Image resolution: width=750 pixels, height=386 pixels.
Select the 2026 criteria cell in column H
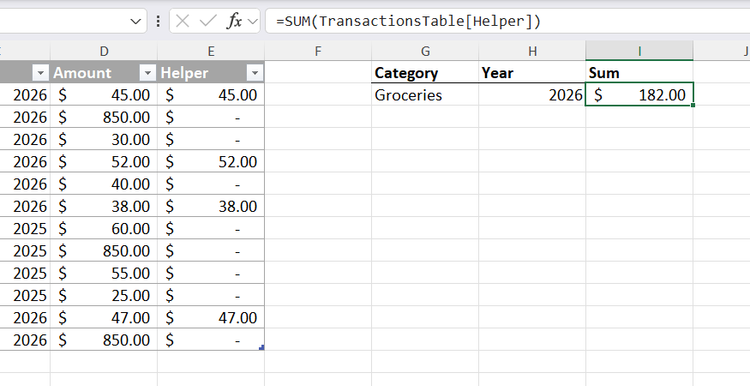532,95
